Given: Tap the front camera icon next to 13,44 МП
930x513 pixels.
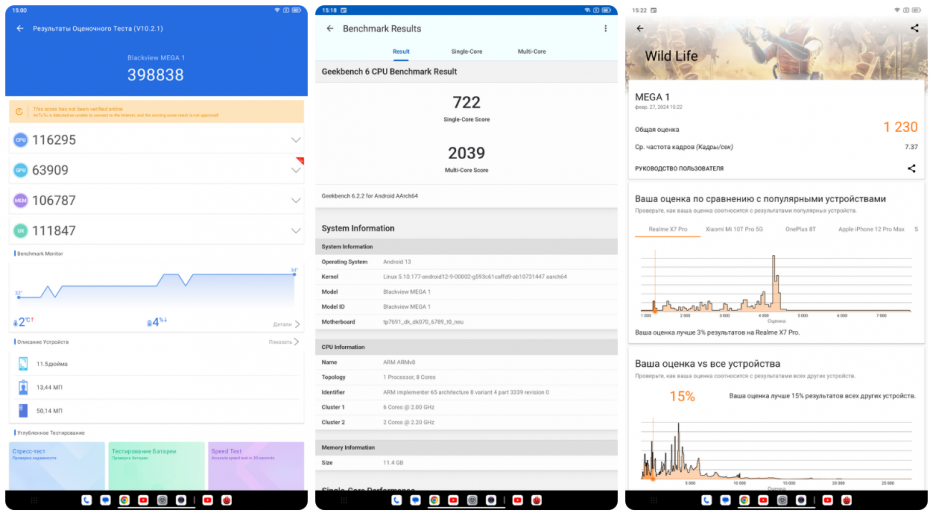Looking at the screenshot, I should 23,387.
